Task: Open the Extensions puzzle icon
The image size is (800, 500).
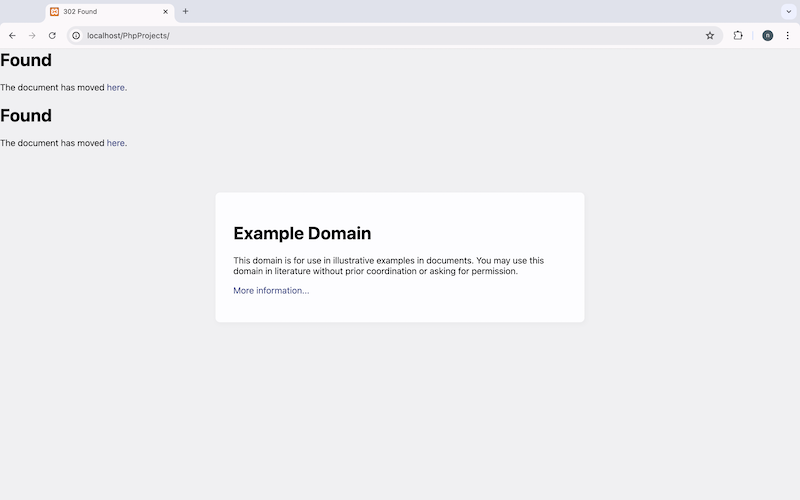Action: [738, 36]
